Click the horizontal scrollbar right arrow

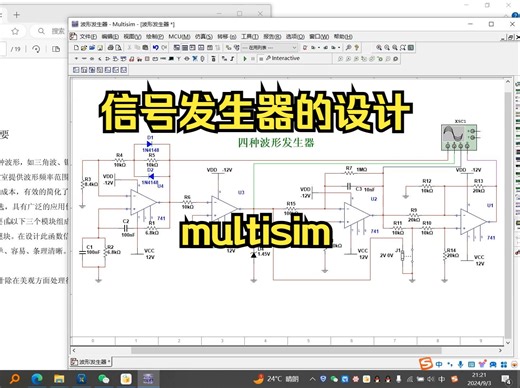pyautogui.click(x=500, y=350)
